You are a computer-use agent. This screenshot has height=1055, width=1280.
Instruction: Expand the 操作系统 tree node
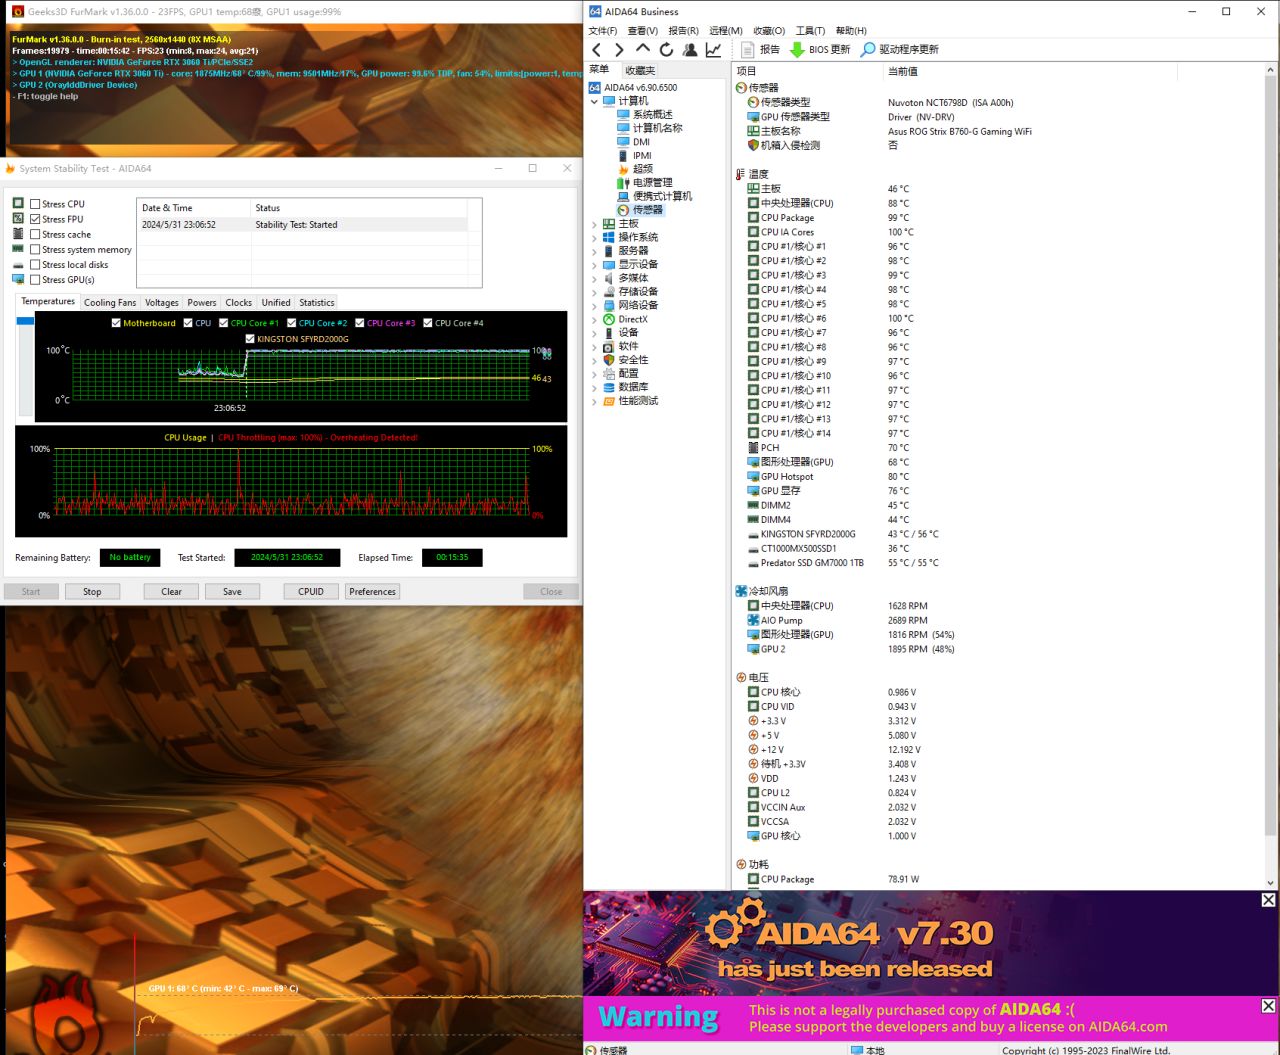point(594,237)
